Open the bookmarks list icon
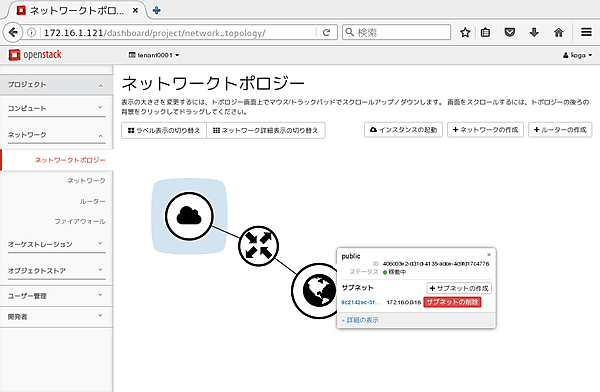This screenshot has width=600, height=392. 485,33
